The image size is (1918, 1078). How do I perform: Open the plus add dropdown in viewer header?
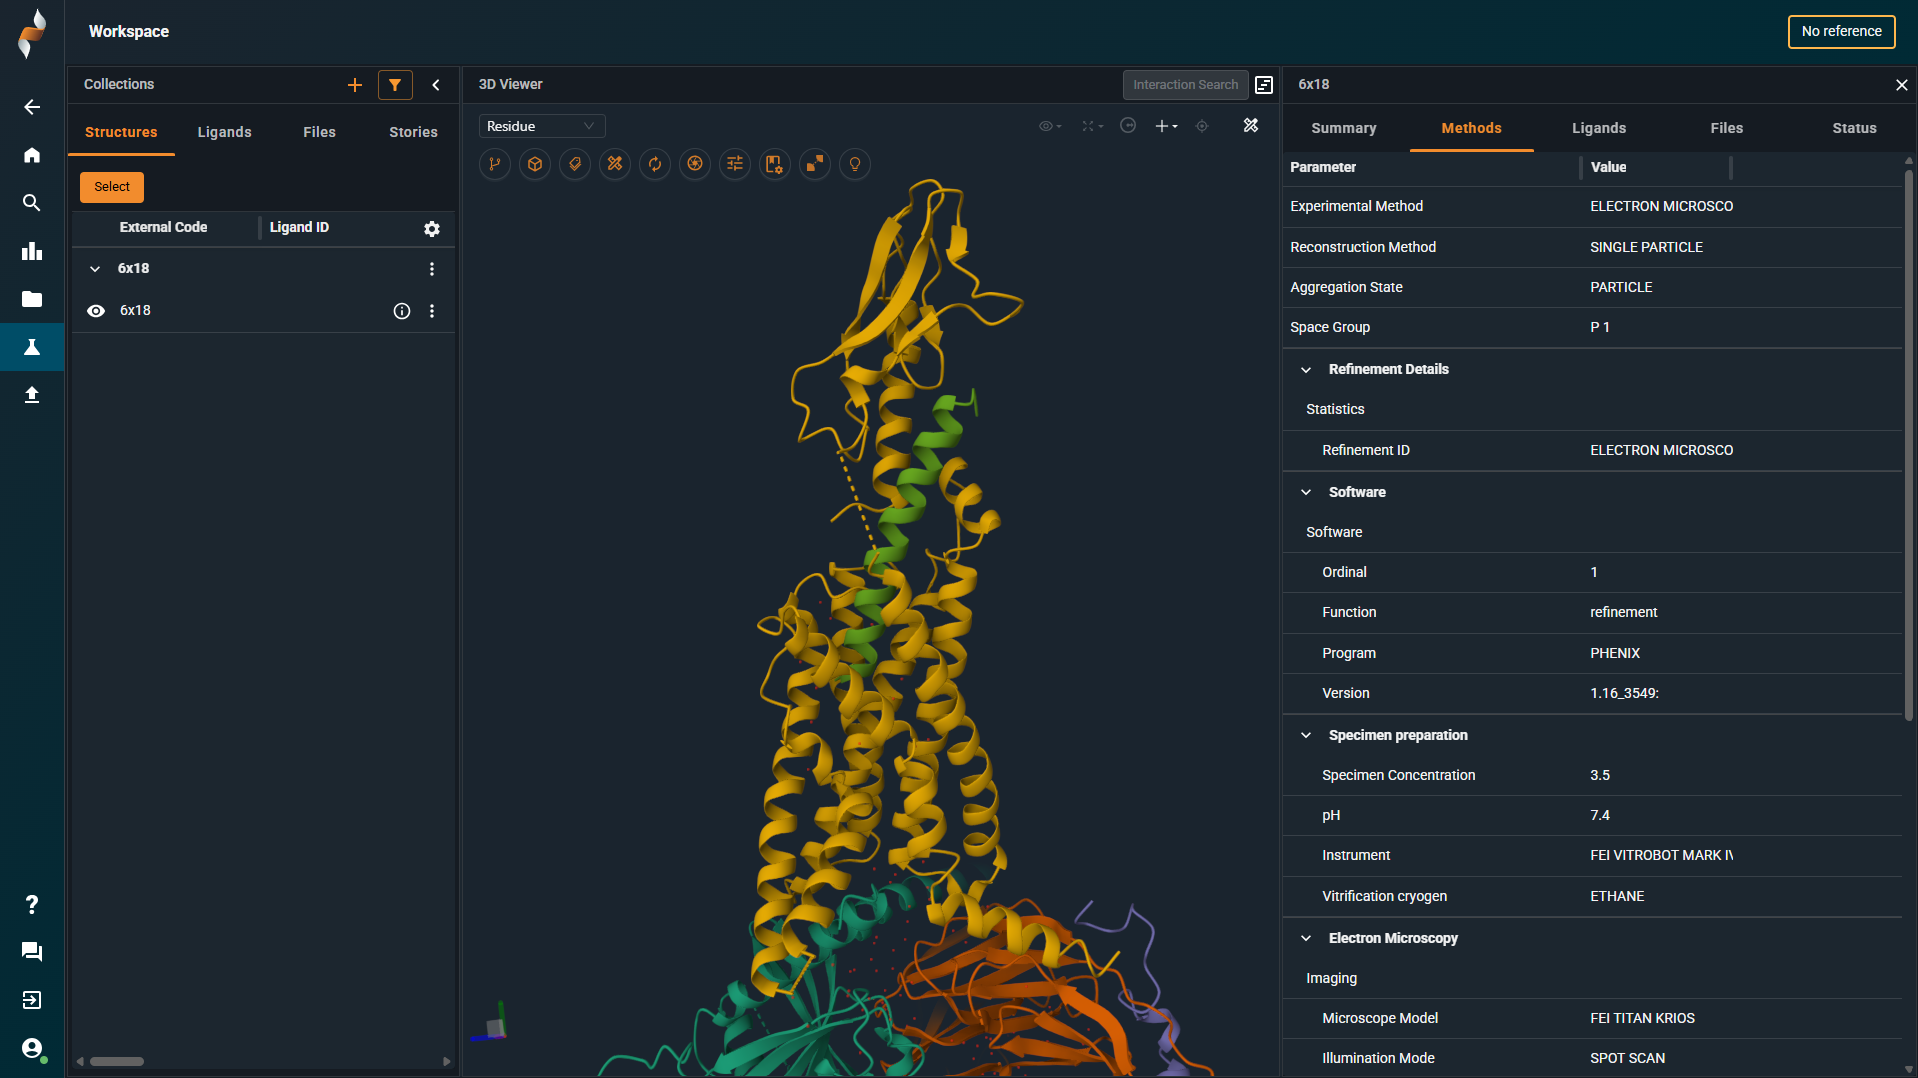tap(1166, 126)
